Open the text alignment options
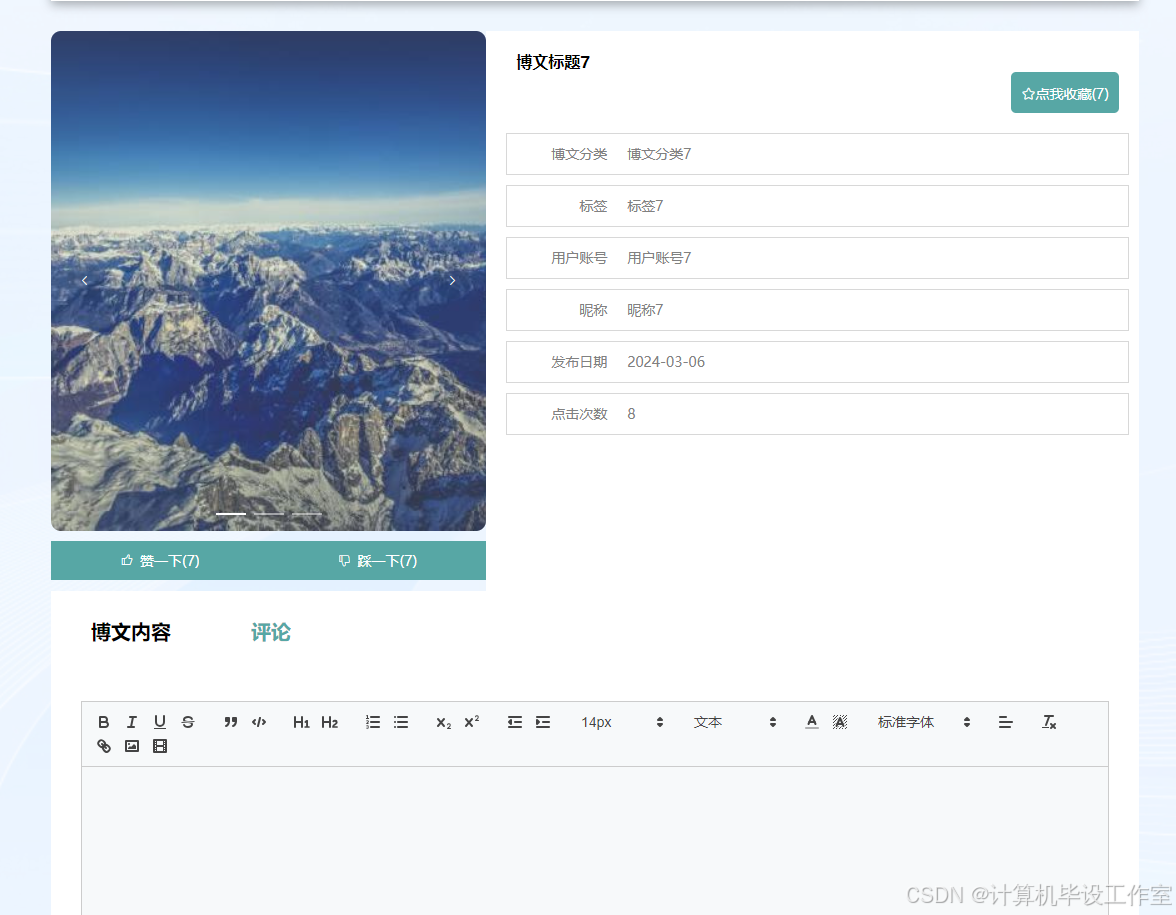The height and width of the screenshot is (915, 1176). [1006, 722]
